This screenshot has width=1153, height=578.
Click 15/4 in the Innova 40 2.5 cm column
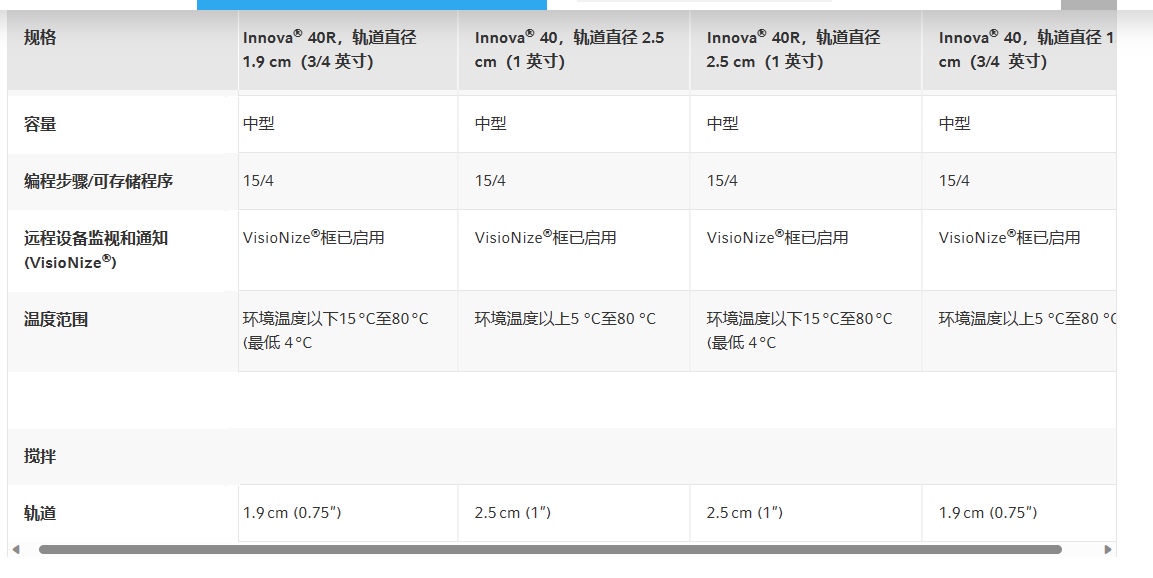490,181
